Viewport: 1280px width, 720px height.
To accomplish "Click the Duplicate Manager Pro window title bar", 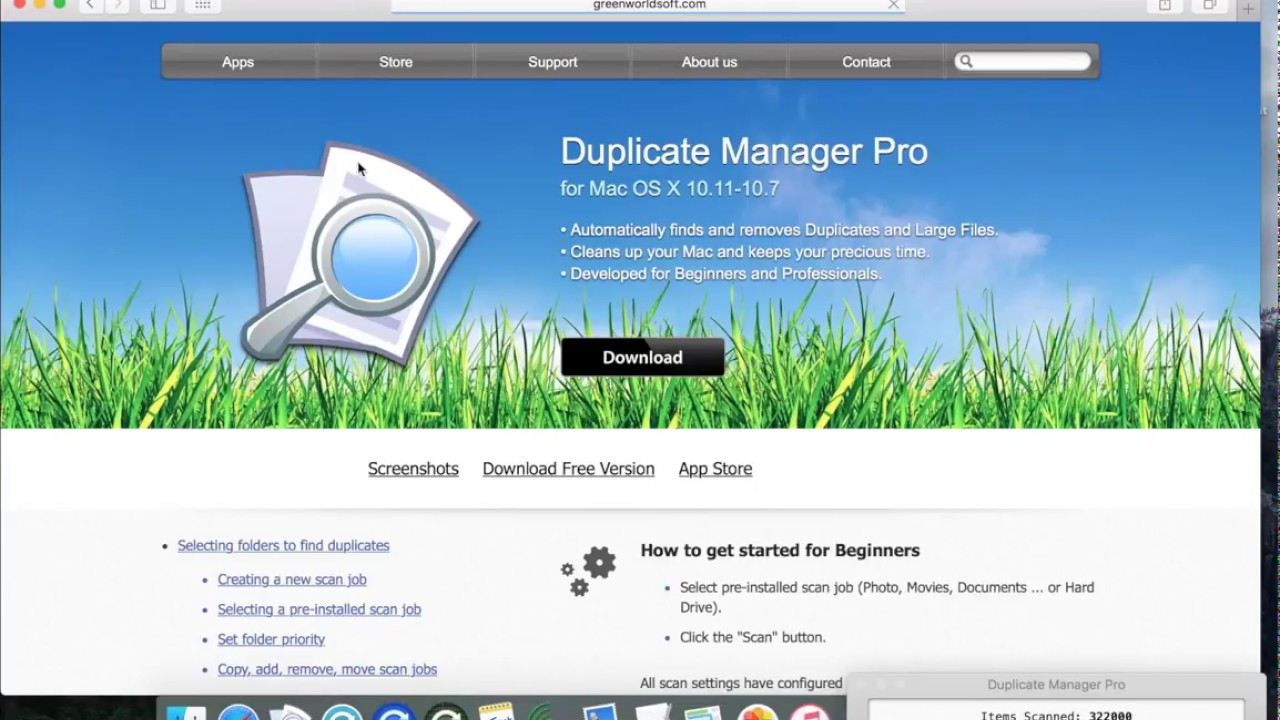I will (x=1055, y=685).
